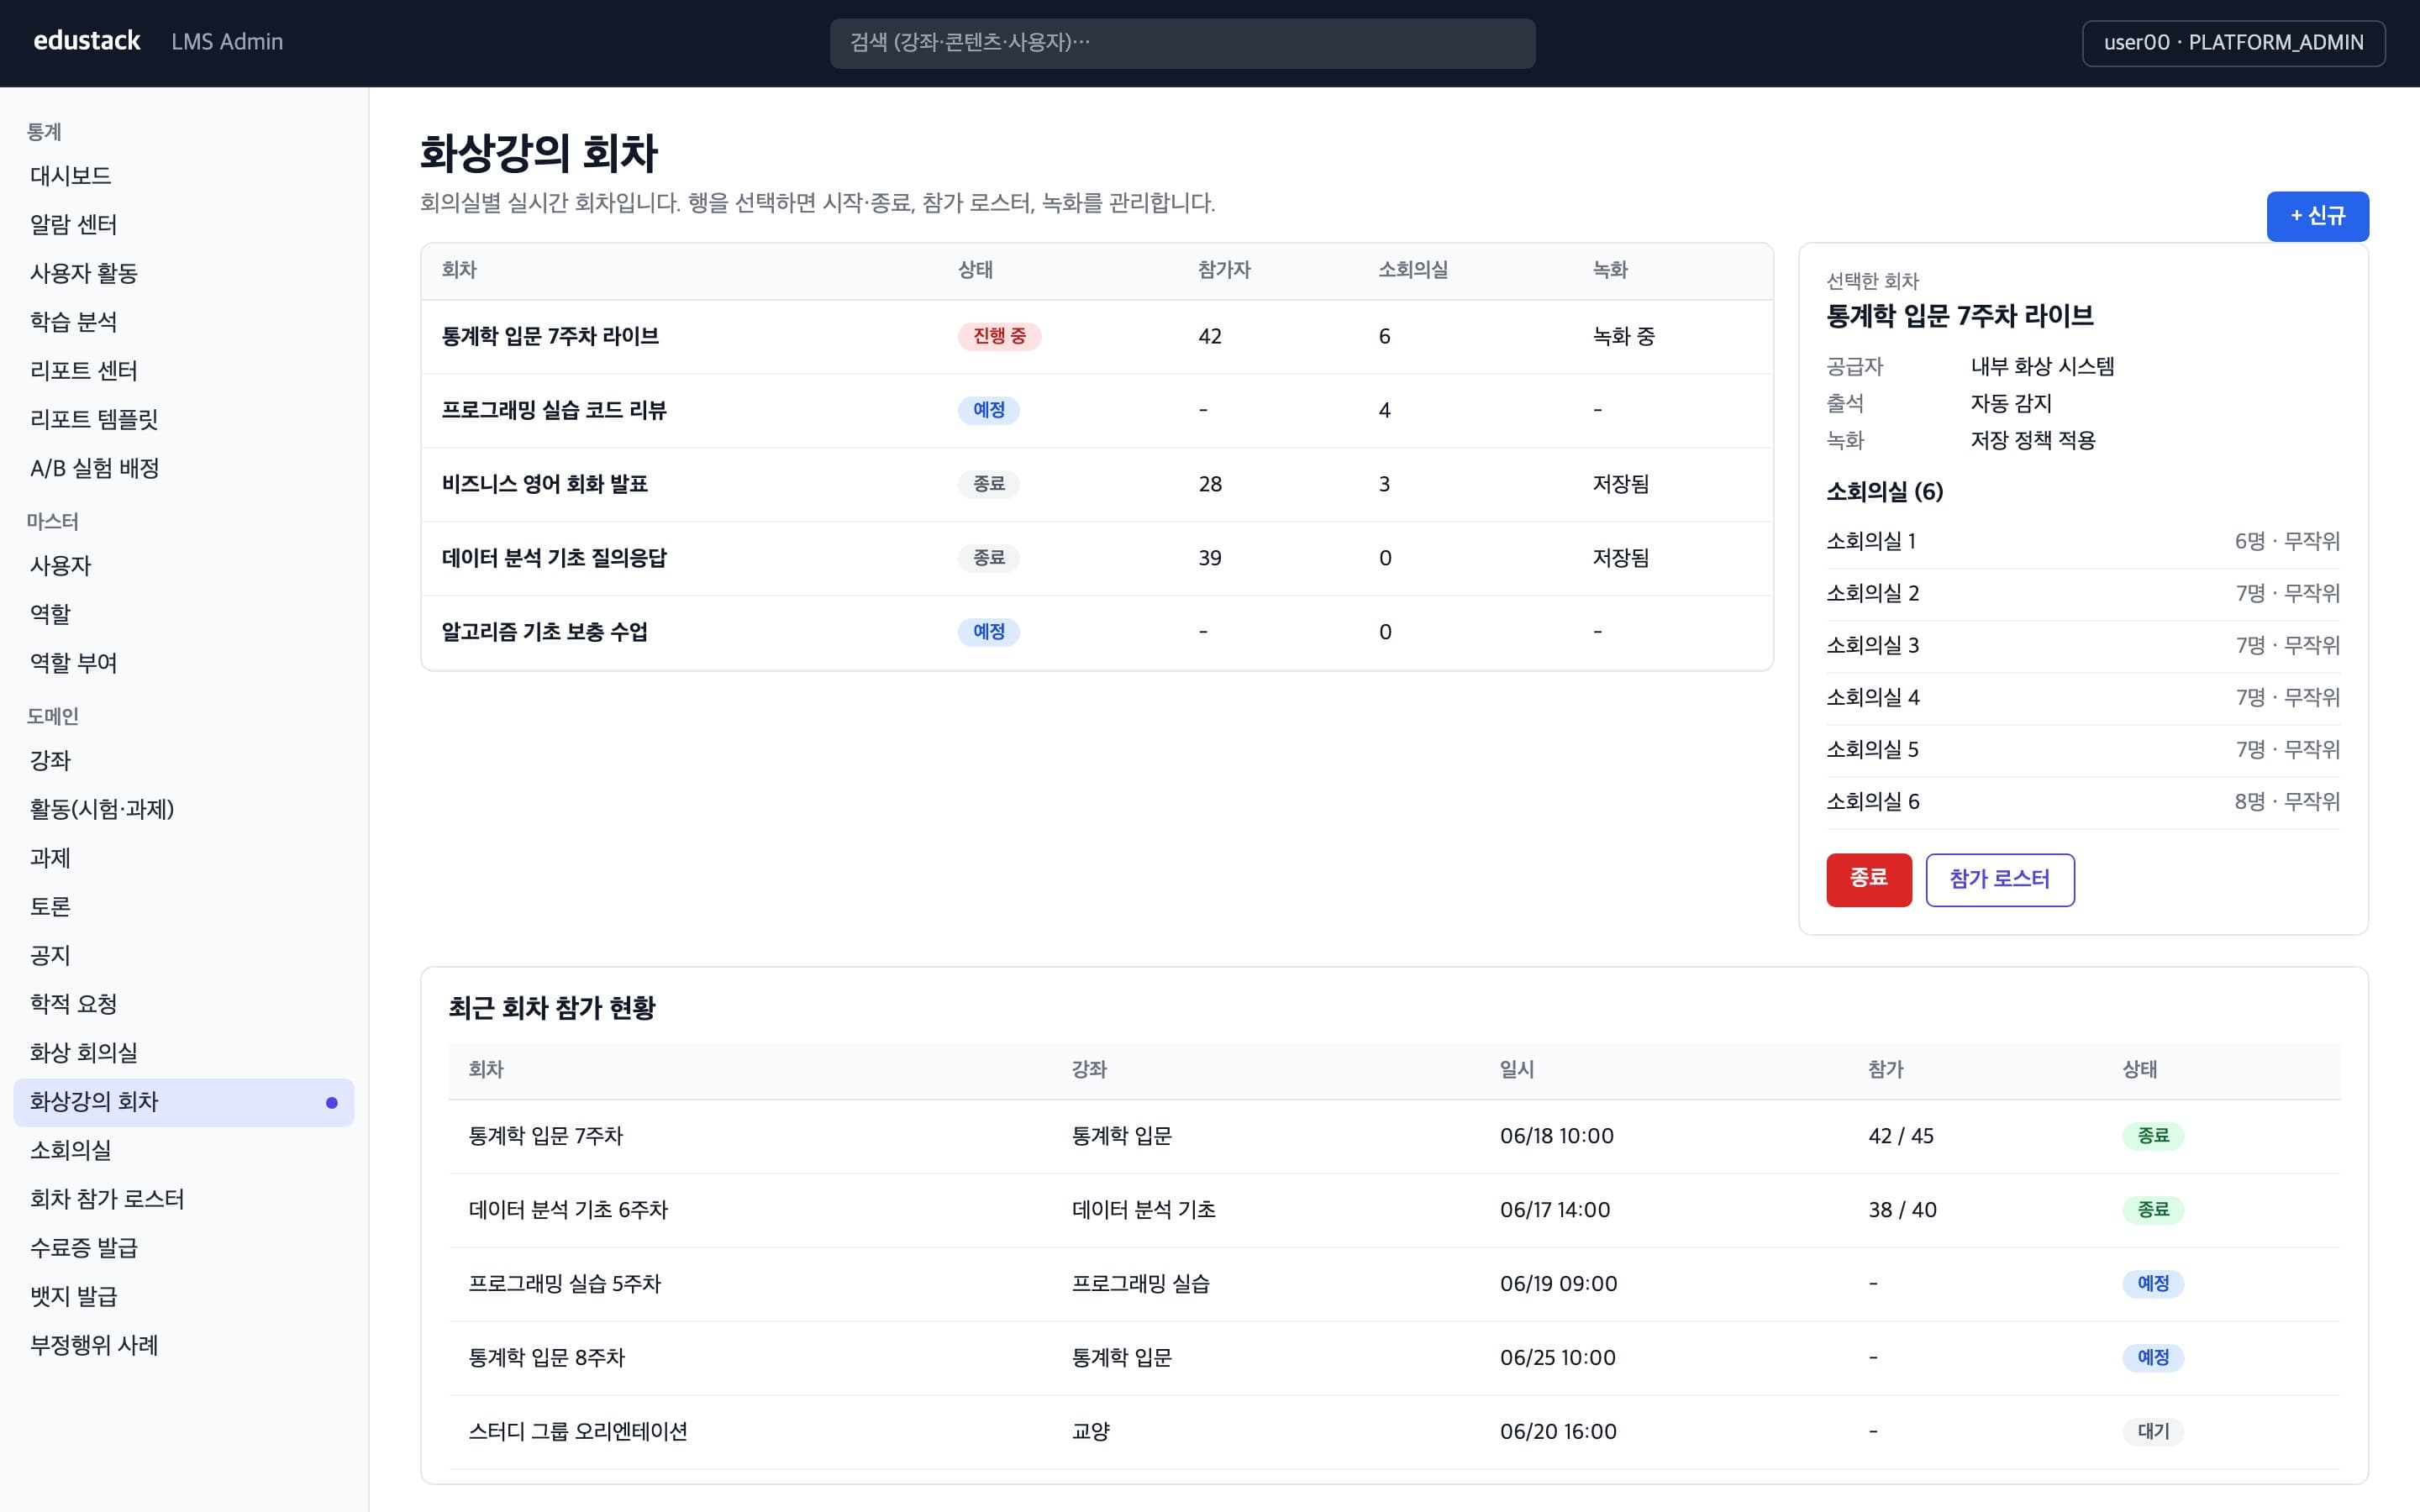The image size is (2420, 1512).
Task: Select 리포트 템플릿 in sidebar
Action: [184, 419]
